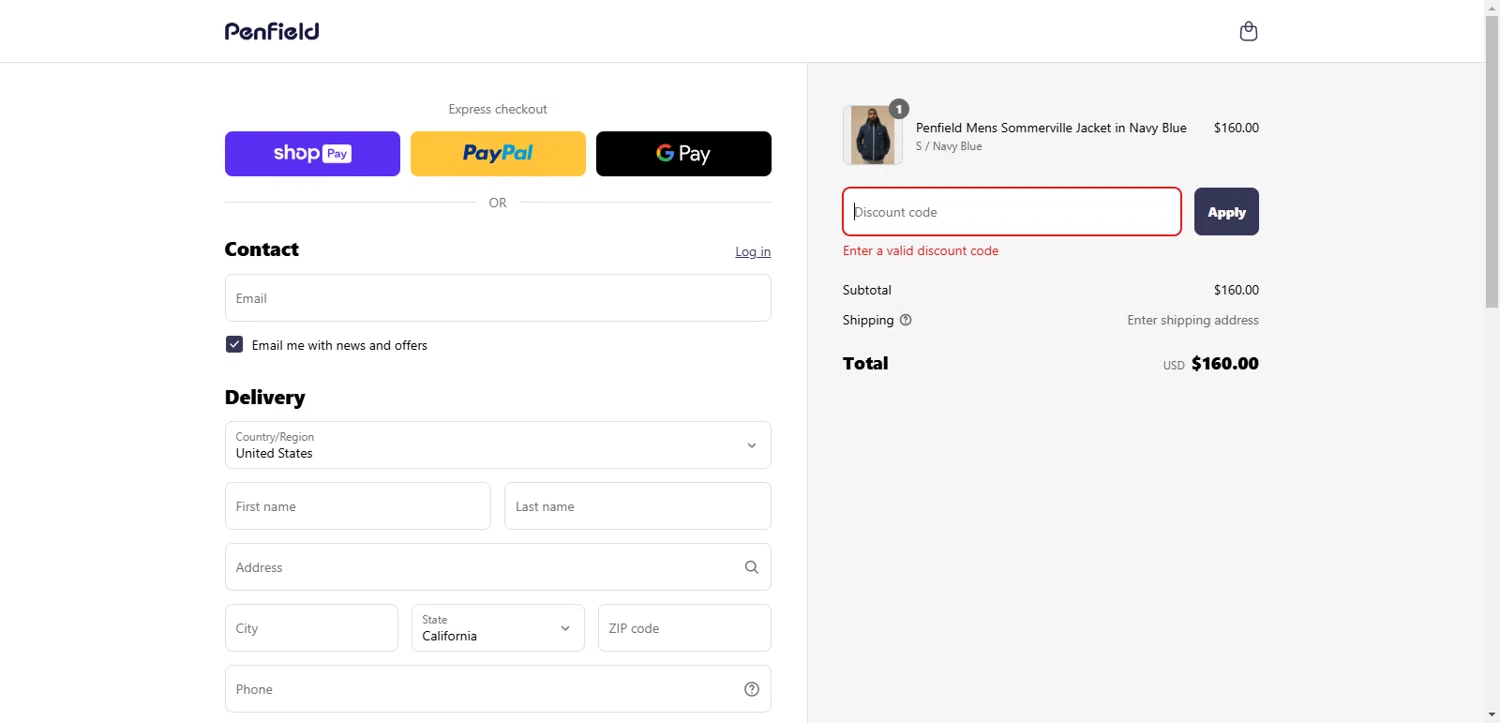Click the ZIP code field
The width and height of the screenshot is (1500, 723).
pyautogui.click(x=685, y=628)
